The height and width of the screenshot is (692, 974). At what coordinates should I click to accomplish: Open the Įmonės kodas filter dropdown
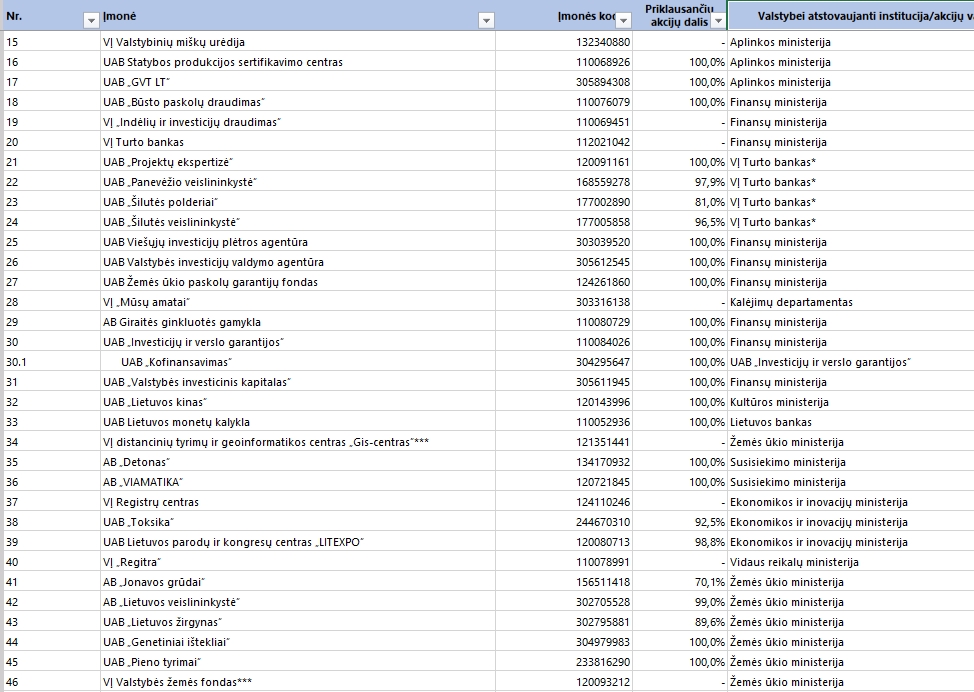[x=623, y=20]
